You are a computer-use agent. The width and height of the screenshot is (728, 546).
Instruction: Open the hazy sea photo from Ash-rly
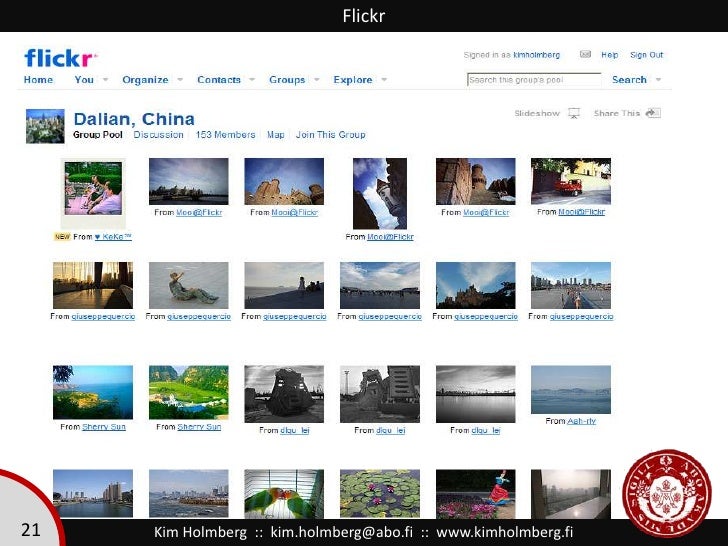tap(571, 390)
